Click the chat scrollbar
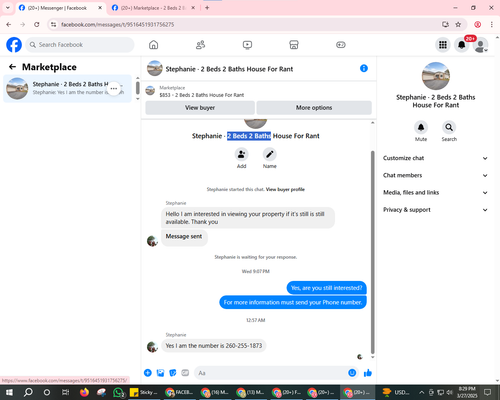500x400 pixels. click(373, 252)
